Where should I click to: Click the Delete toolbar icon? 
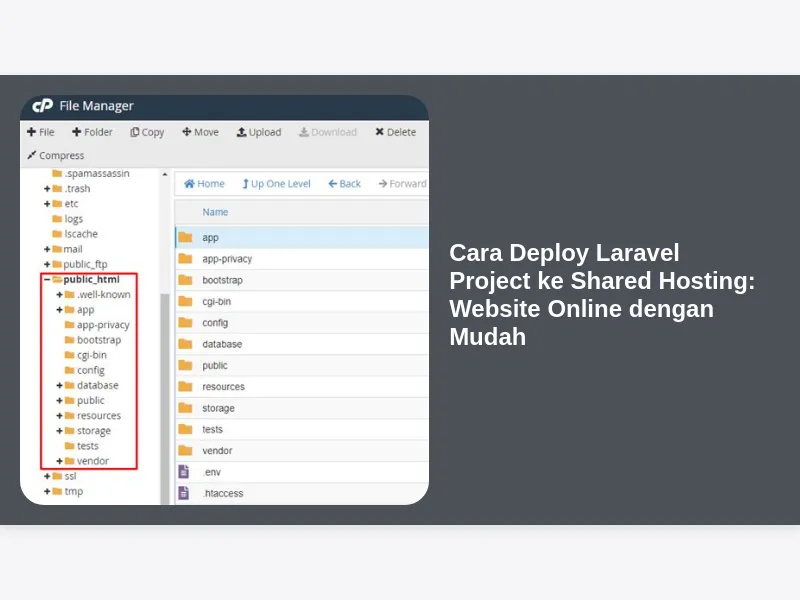[x=380, y=132]
